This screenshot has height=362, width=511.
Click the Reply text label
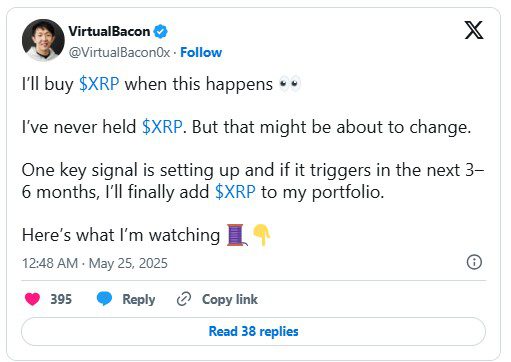(x=139, y=299)
